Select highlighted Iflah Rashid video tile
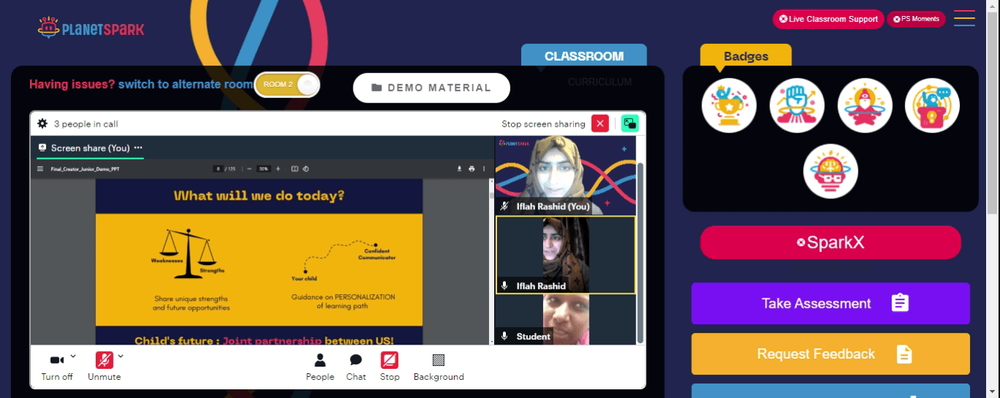 (x=566, y=254)
